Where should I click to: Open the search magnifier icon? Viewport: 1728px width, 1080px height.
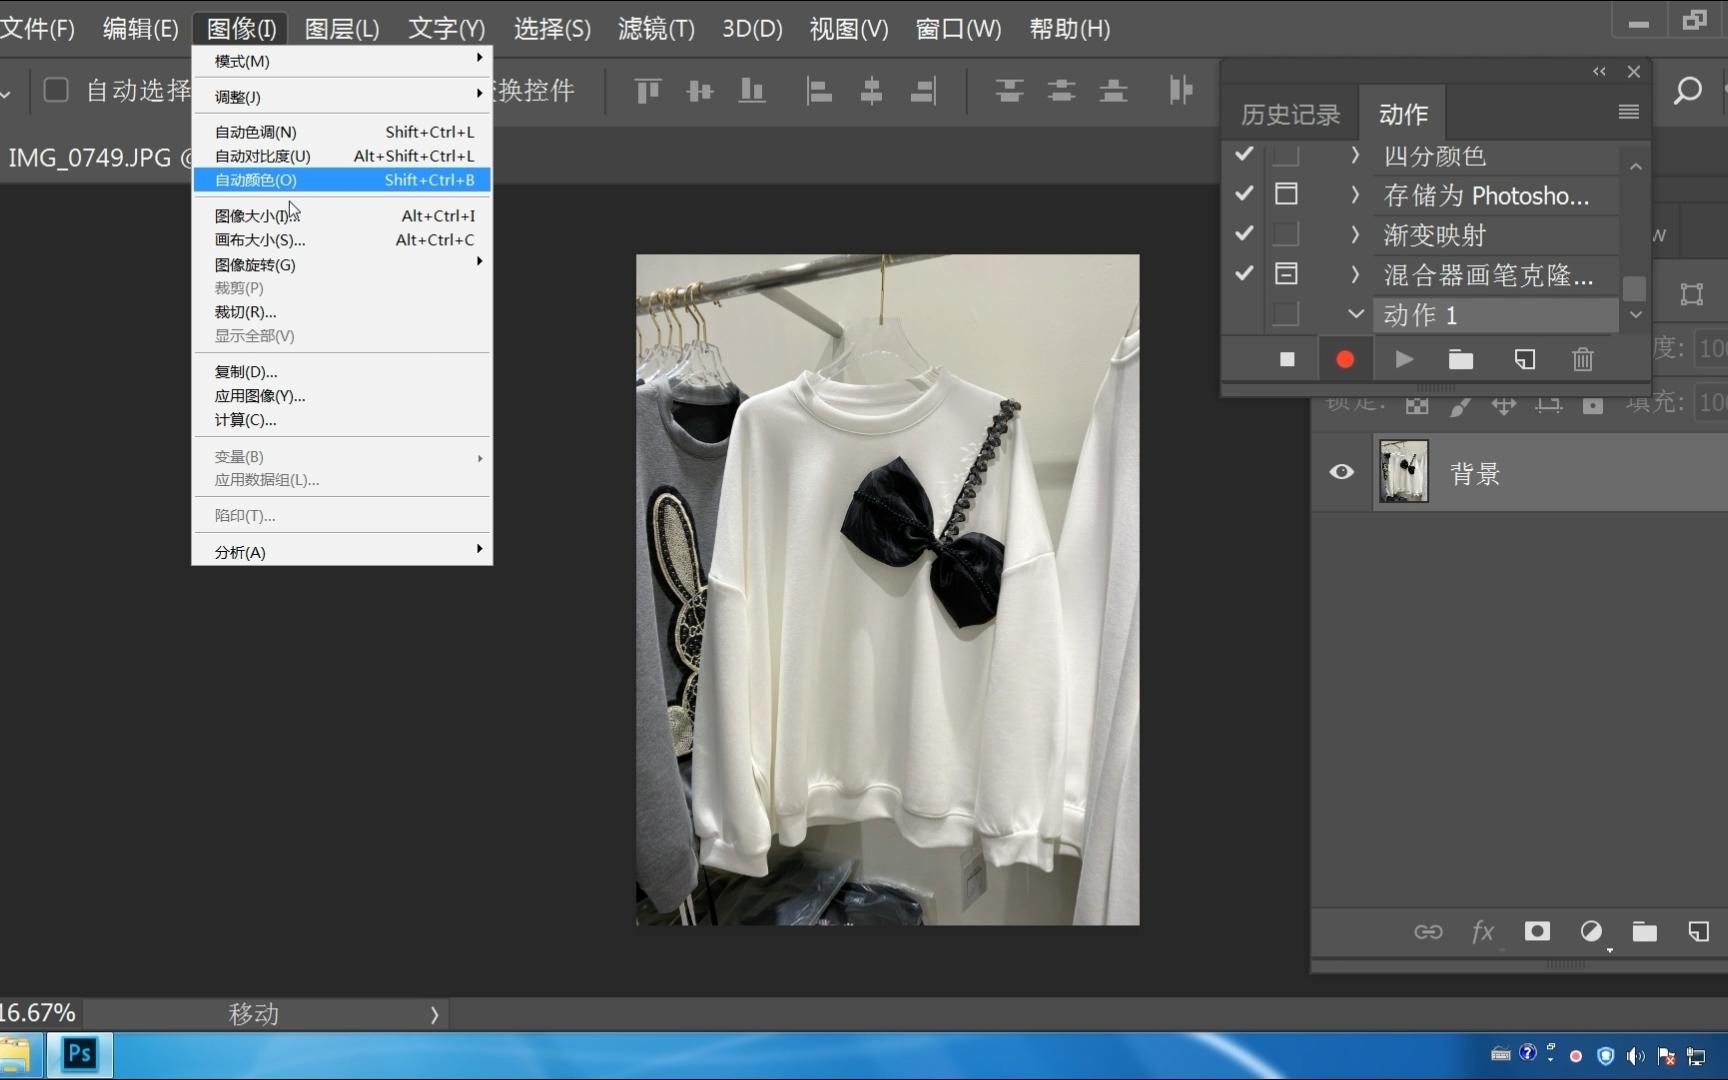point(1688,91)
